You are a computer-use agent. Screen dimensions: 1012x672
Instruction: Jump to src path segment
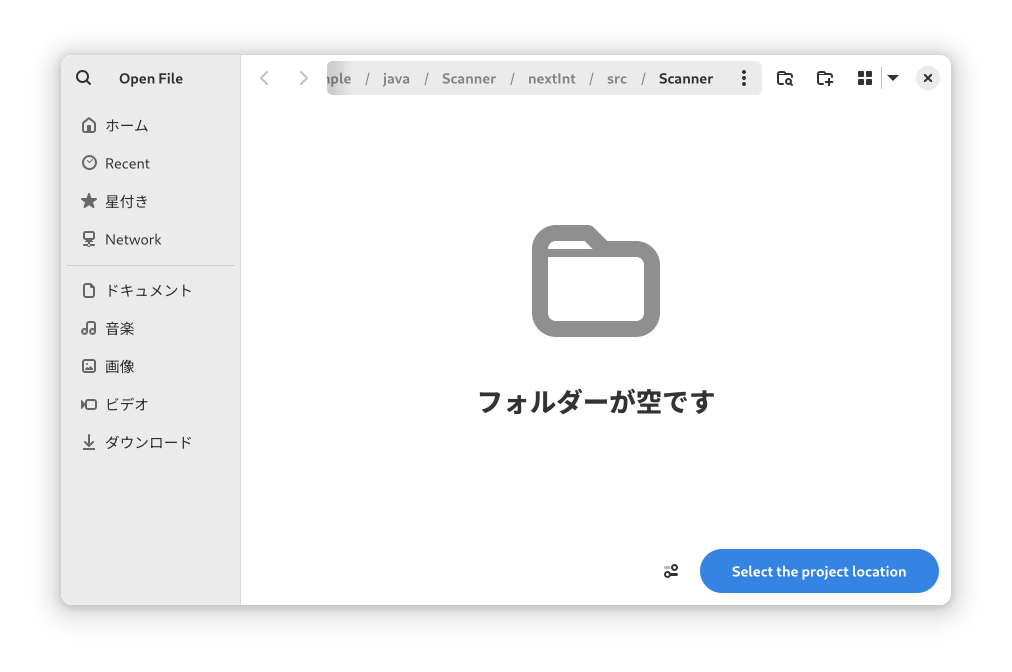(616, 79)
